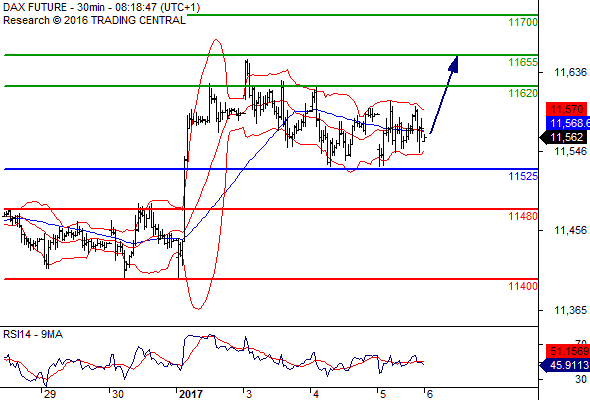The height and width of the screenshot is (400, 590).
Task: Click the black 11,562 current price tag
Action: [x=564, y=137]
